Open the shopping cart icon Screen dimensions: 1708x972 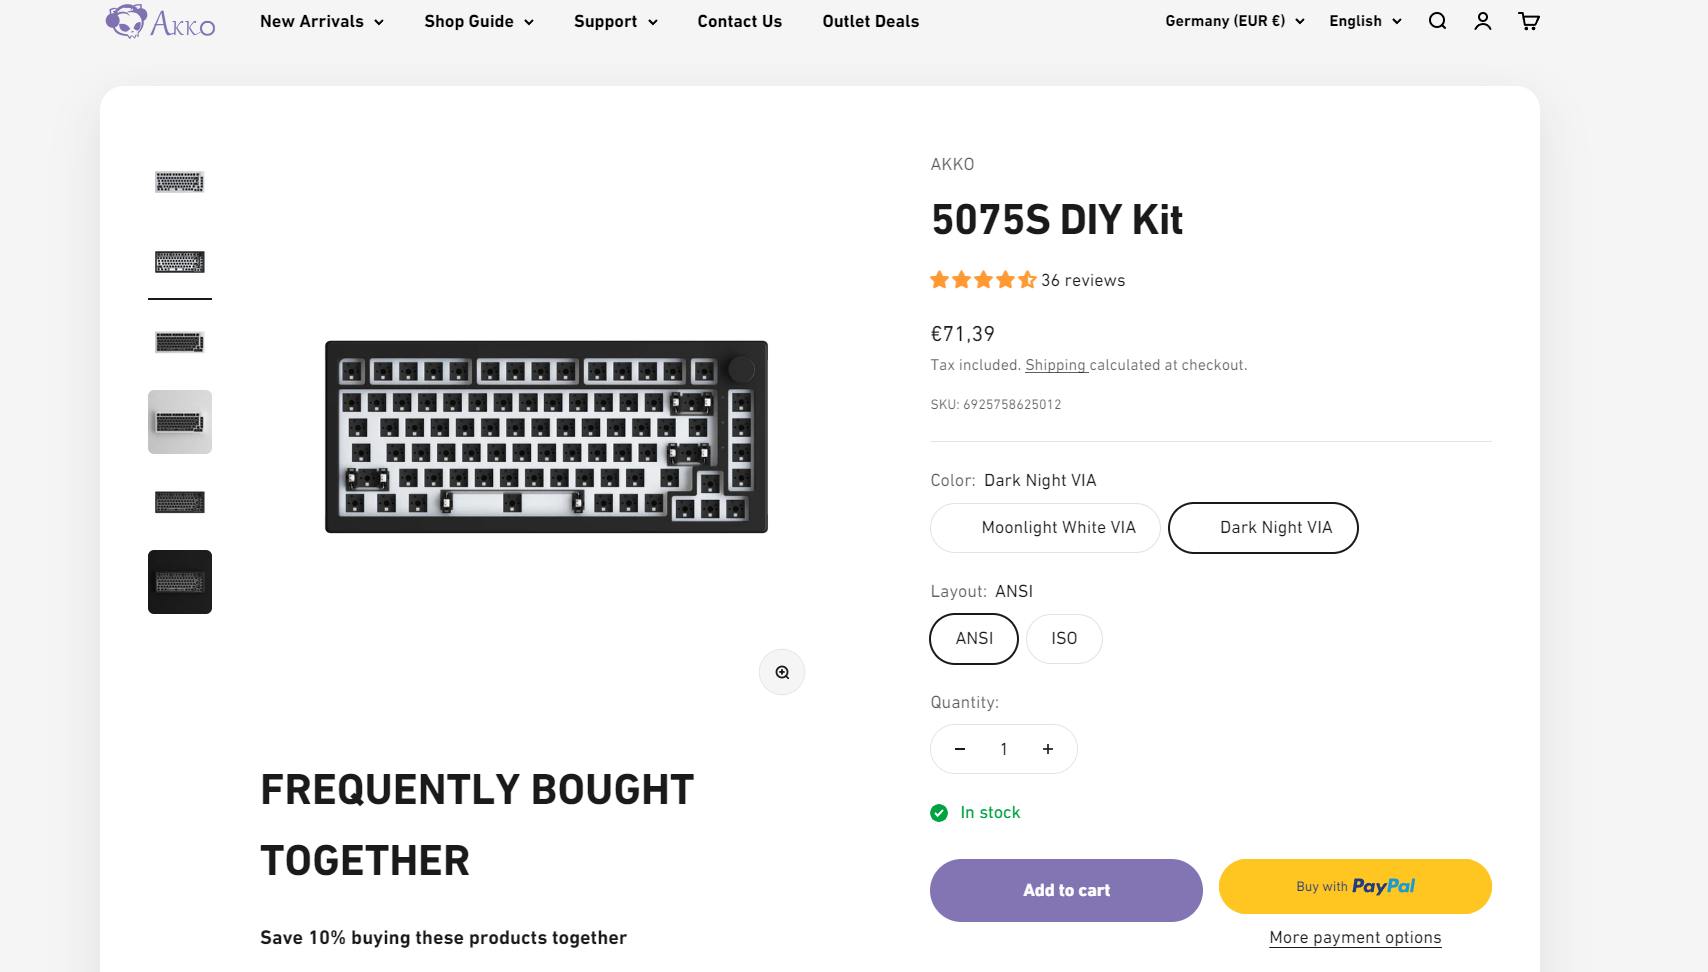point(1529,21)
